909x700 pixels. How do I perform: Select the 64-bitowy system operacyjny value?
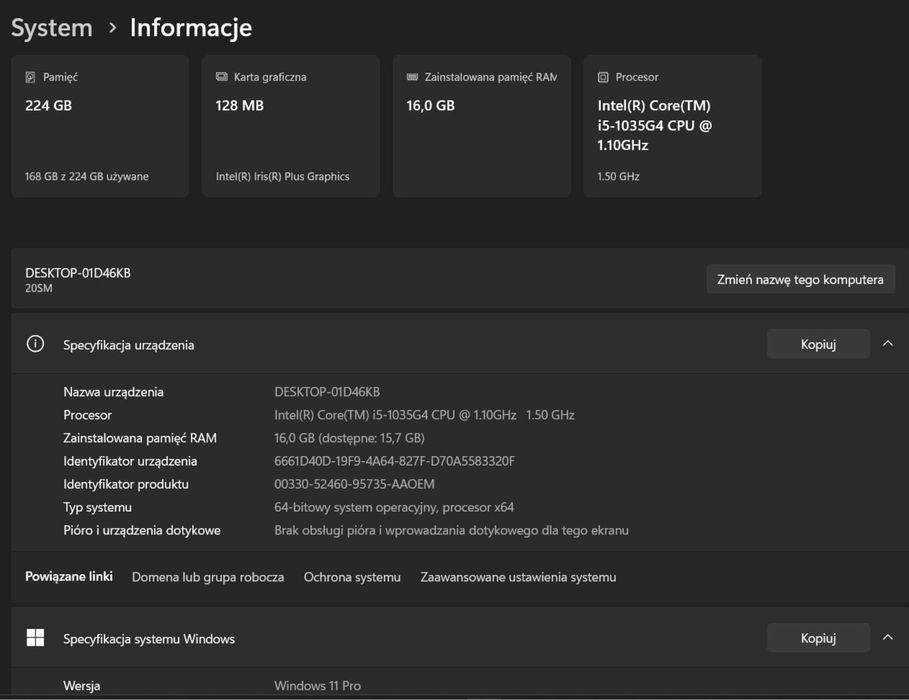[394, 507]
